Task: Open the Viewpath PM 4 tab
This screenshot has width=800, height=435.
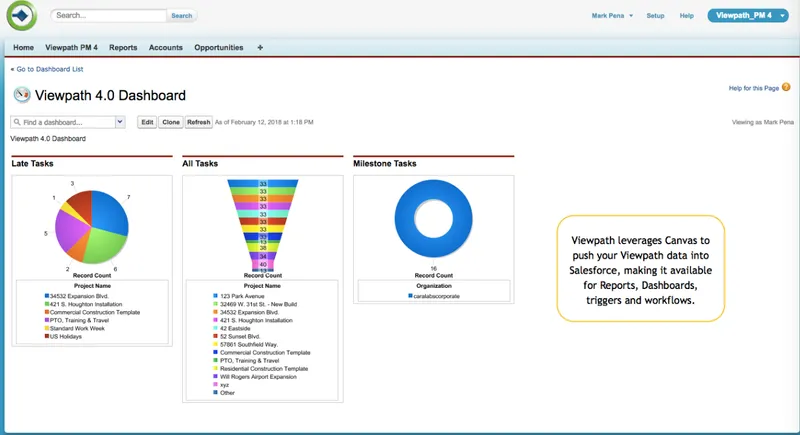Action: [x=71, y=47]
